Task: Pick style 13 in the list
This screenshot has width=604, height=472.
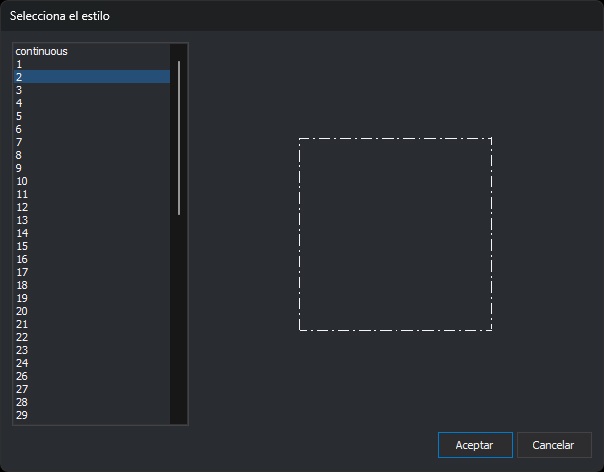Action: click(92, 220)
